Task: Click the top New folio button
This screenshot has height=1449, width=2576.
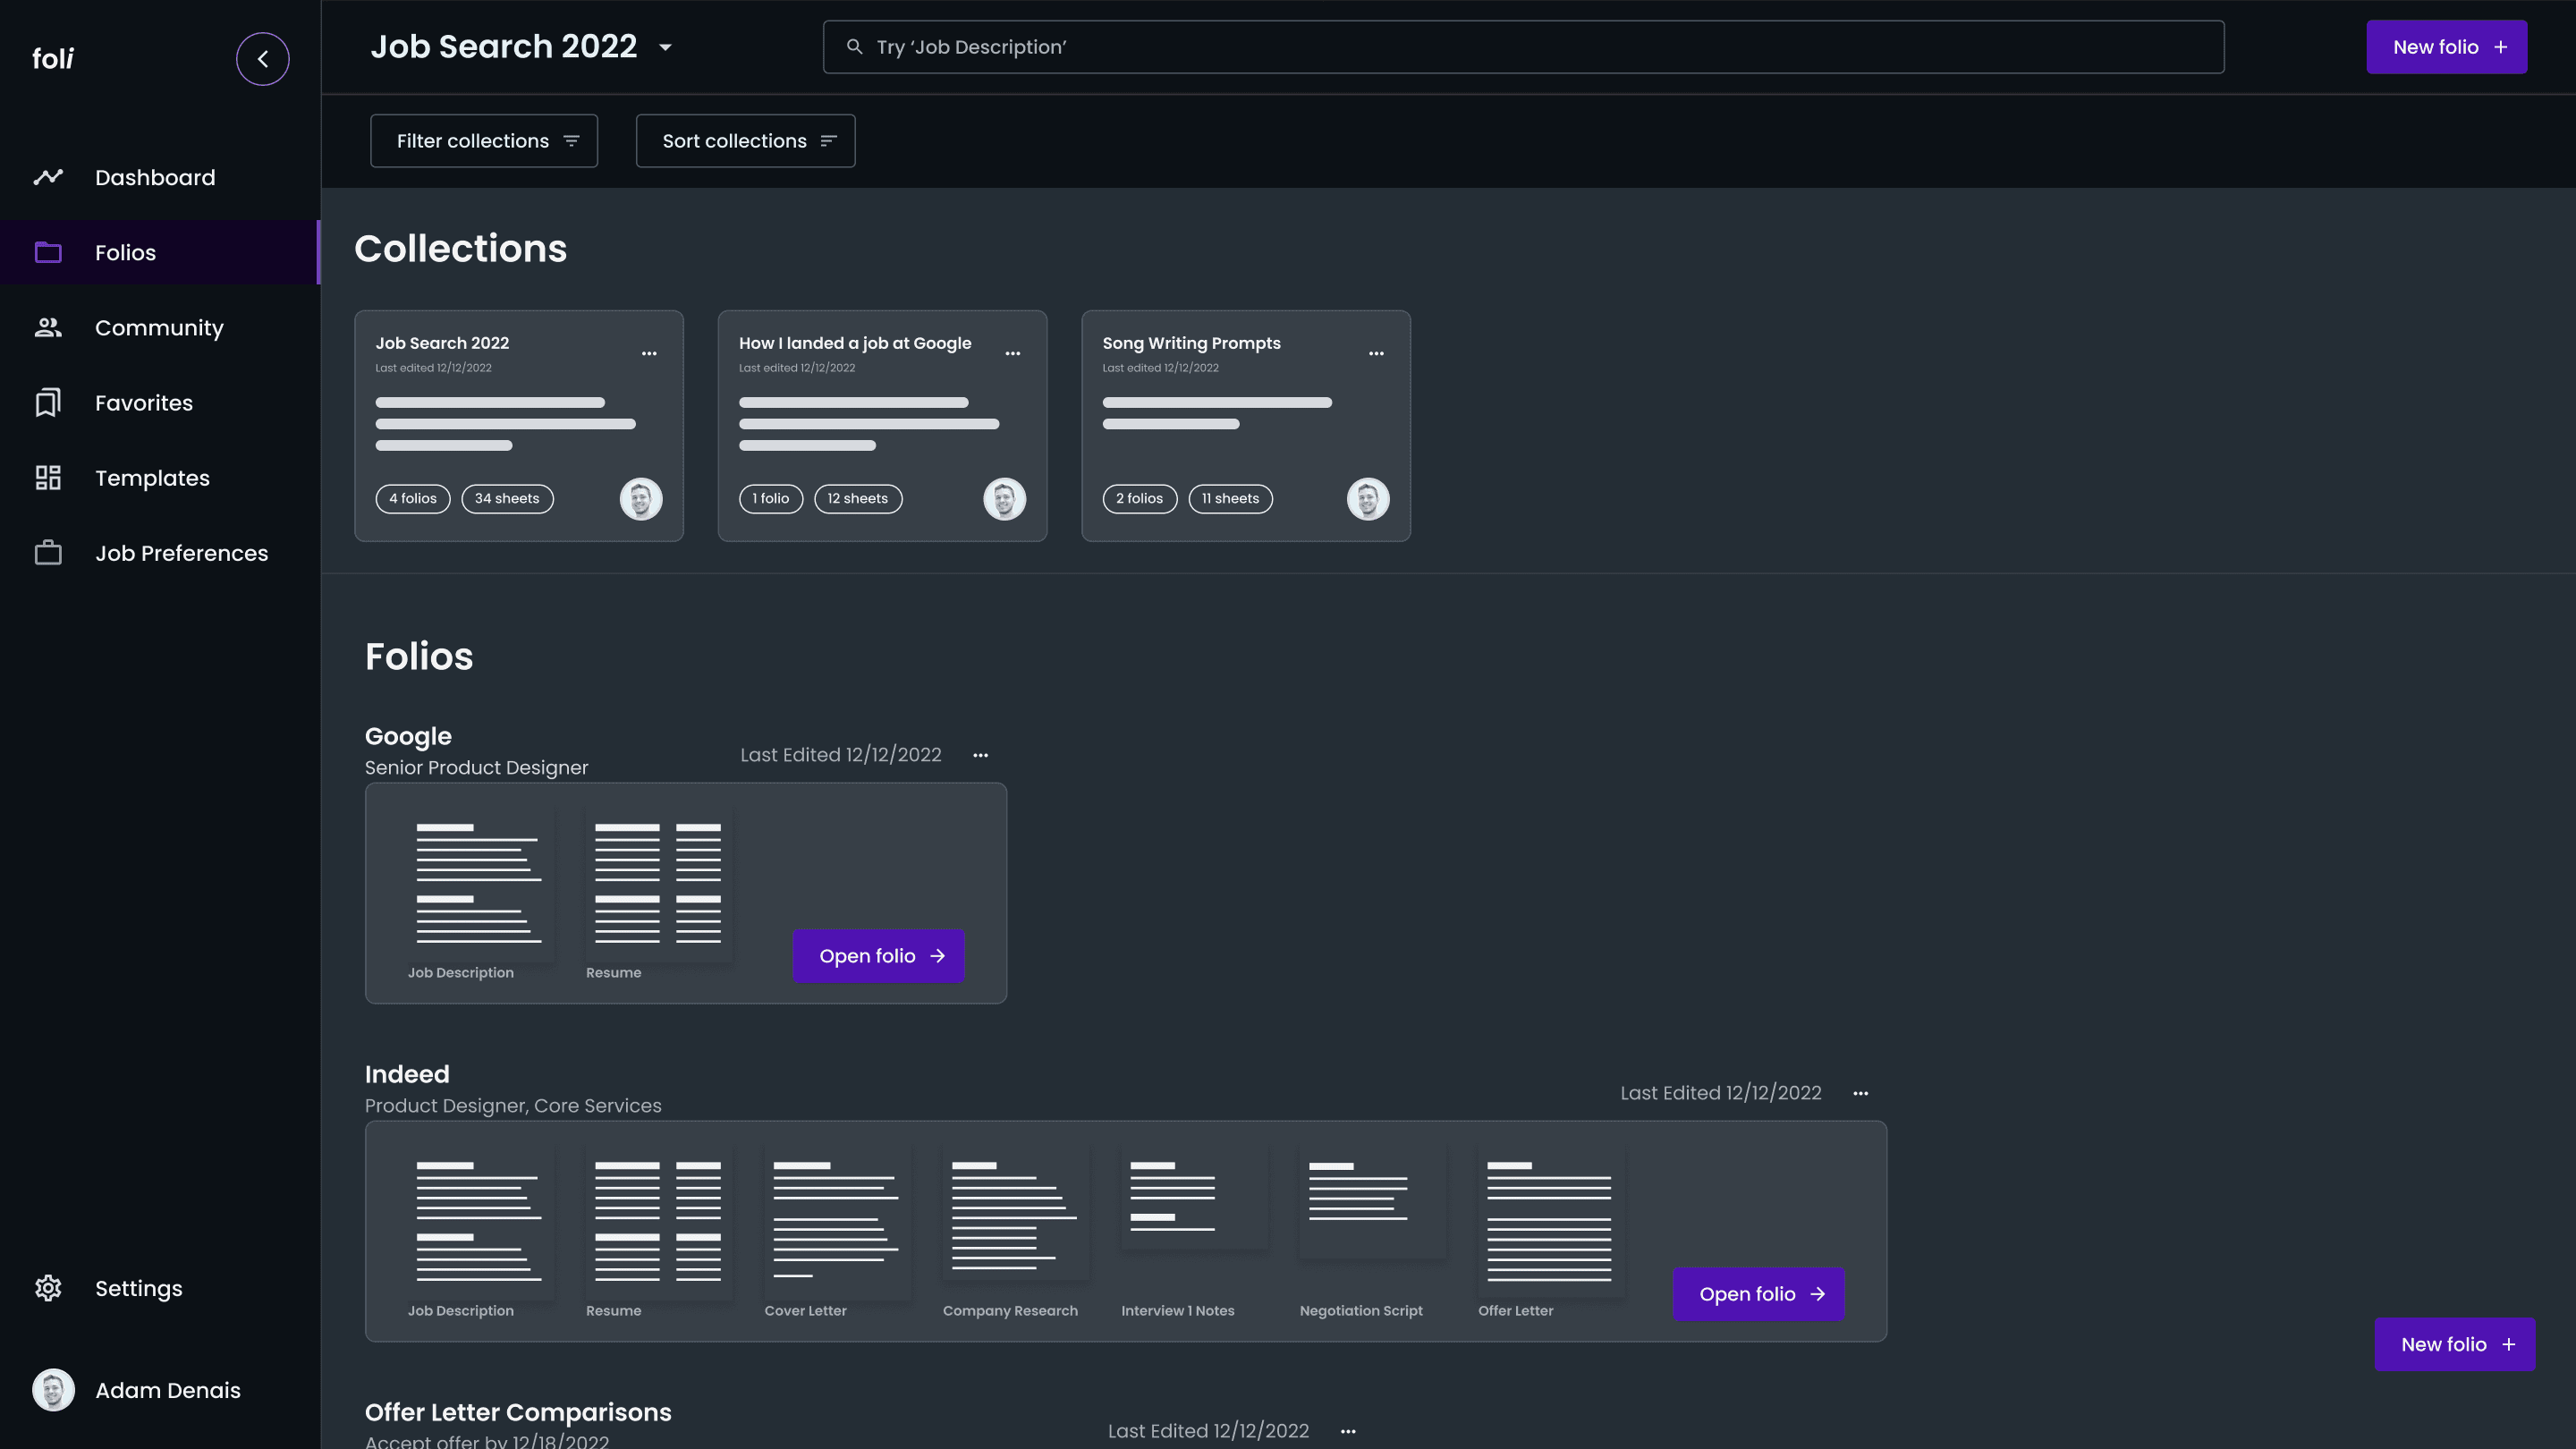Action: (2446, 47)
